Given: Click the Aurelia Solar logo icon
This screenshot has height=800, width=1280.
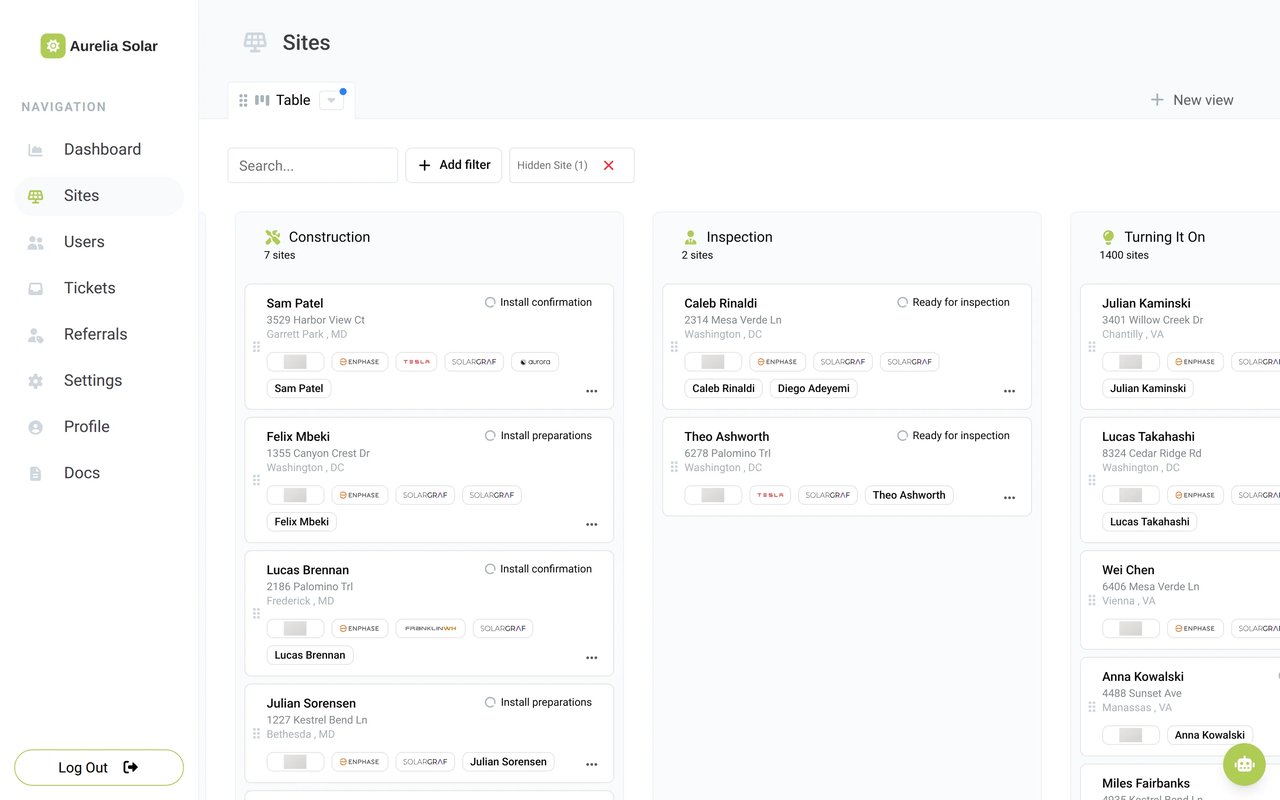Looking at the screenshot, I should point(53,46).
